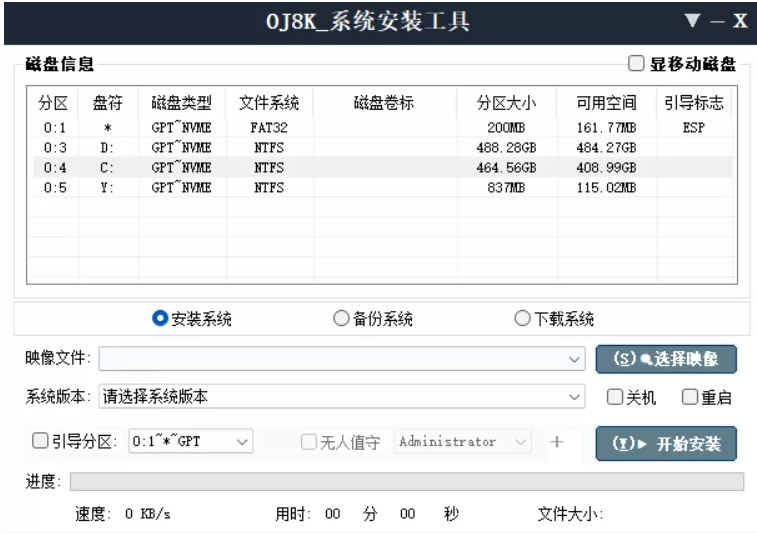Image resolution: width=757 pixels, height=533 pixels.
Task: Click drive letter D: cell
Action: click(107, 147)
